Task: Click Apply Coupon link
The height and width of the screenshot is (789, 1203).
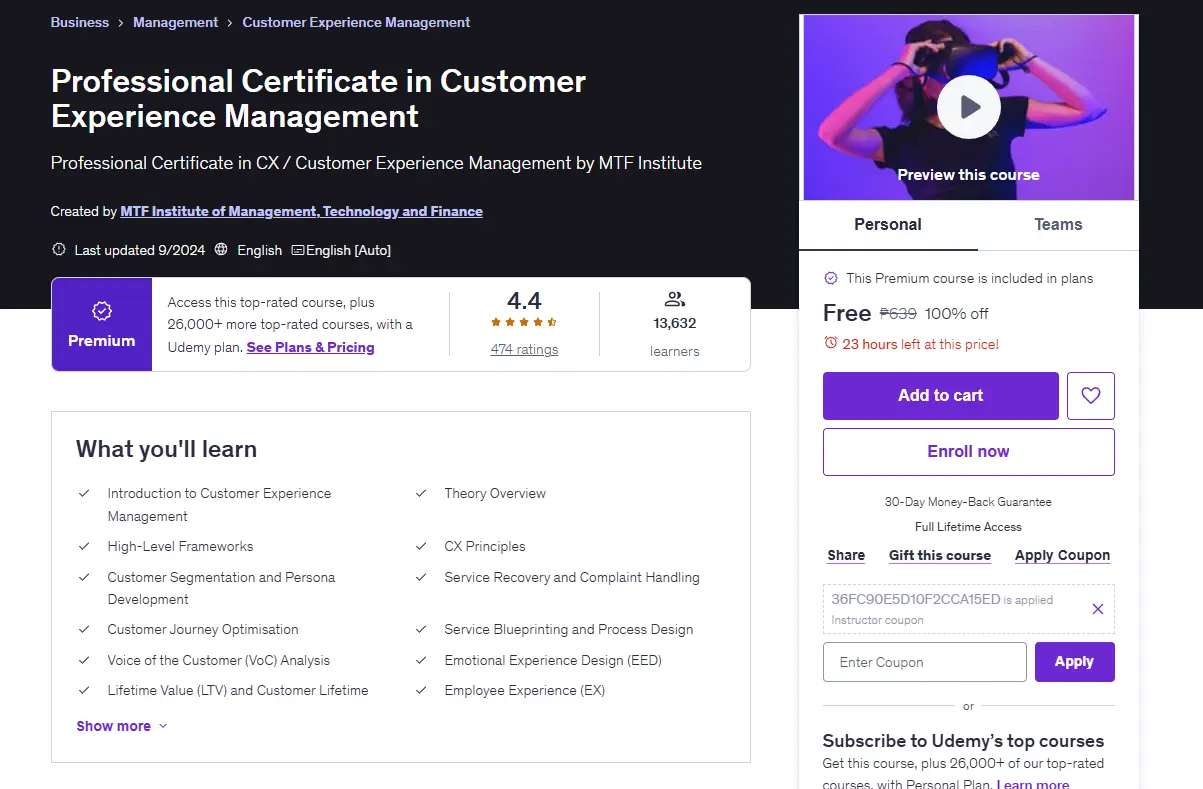Action: [x=1062, y=555]
